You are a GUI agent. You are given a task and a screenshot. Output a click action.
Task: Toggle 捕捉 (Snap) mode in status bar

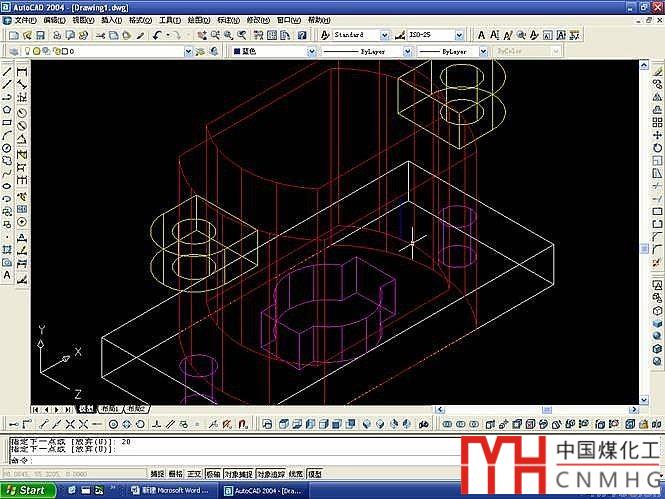(157, 473)
